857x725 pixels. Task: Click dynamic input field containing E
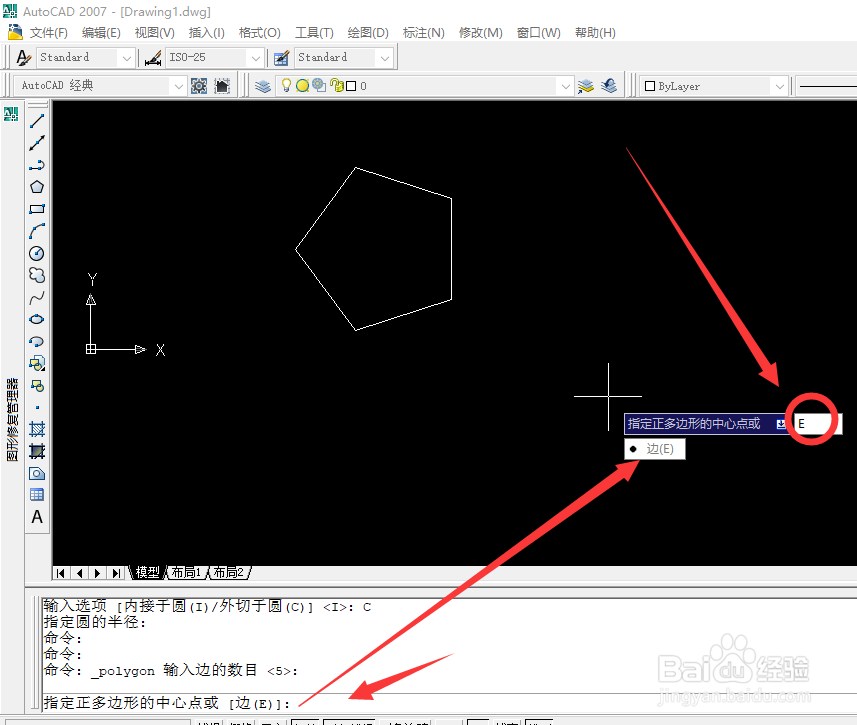point(817,424)
